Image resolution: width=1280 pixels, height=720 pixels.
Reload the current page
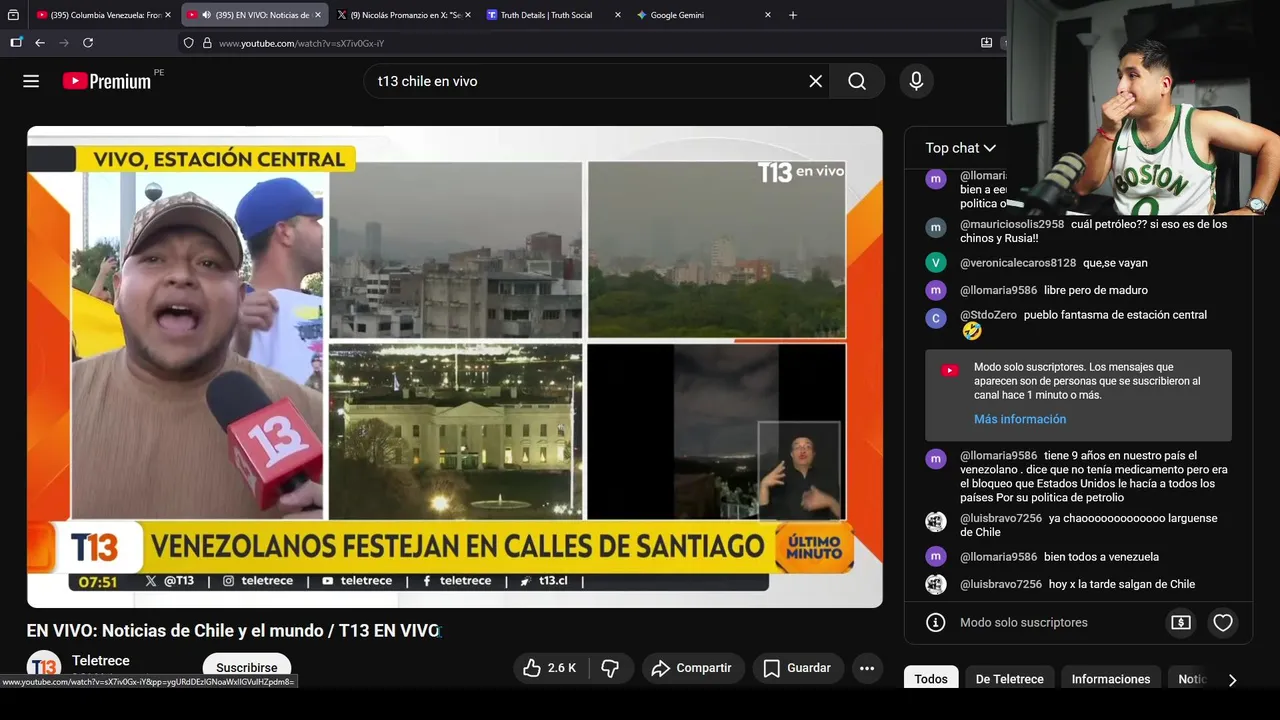[88, 43]
